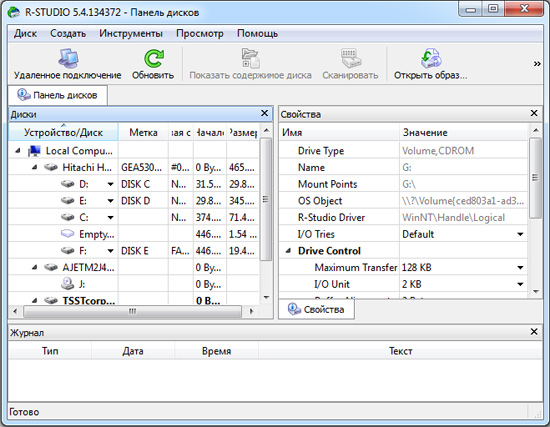The height and width of the screenshot is (427, 550).
Task: Open the Просмотр menu
Action: 200,34
